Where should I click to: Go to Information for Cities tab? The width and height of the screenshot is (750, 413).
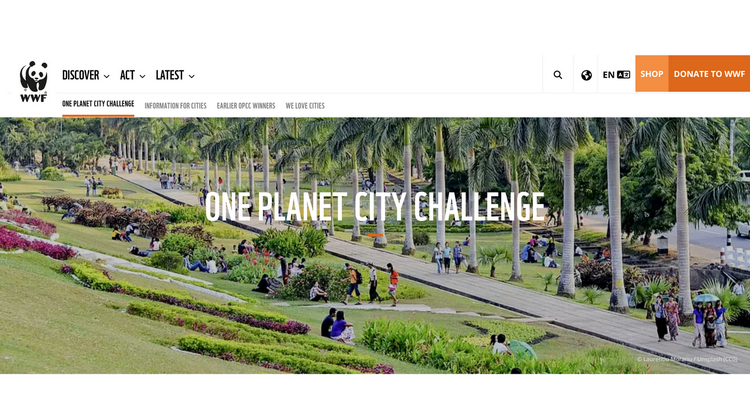tap(176, 106)
